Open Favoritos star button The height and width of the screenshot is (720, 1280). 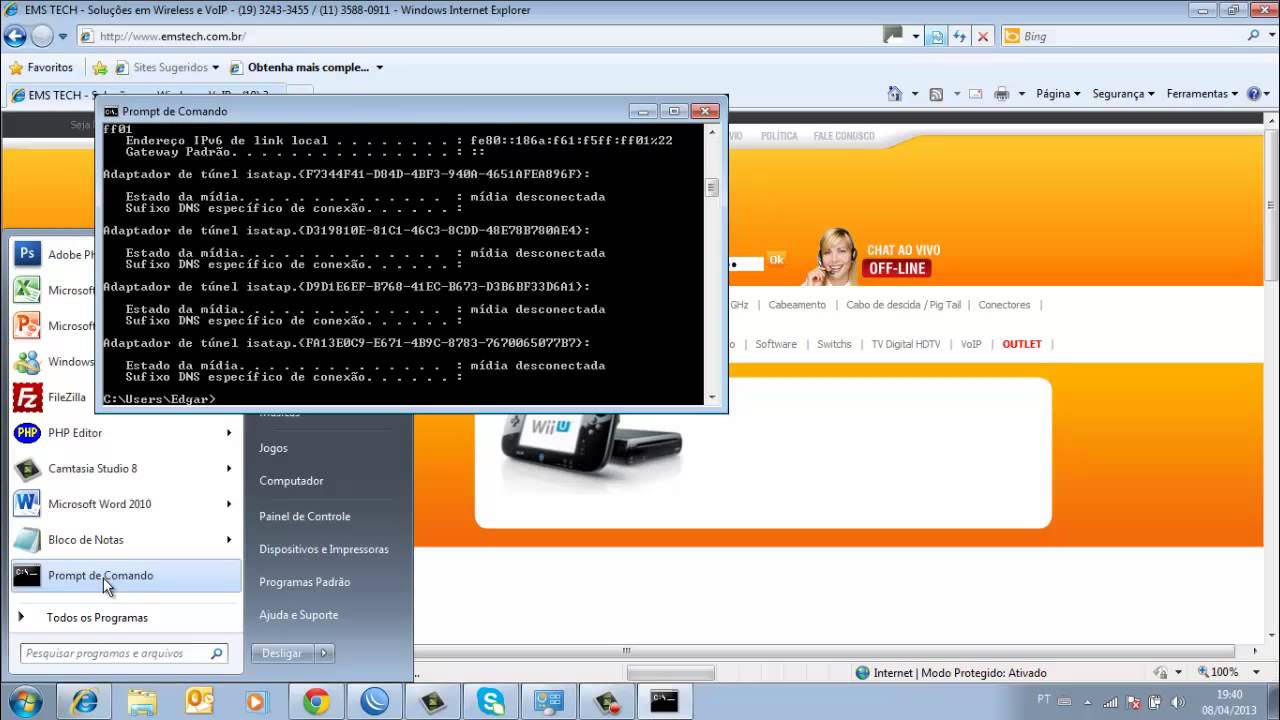pyautogui.click(x=41, y=68)
